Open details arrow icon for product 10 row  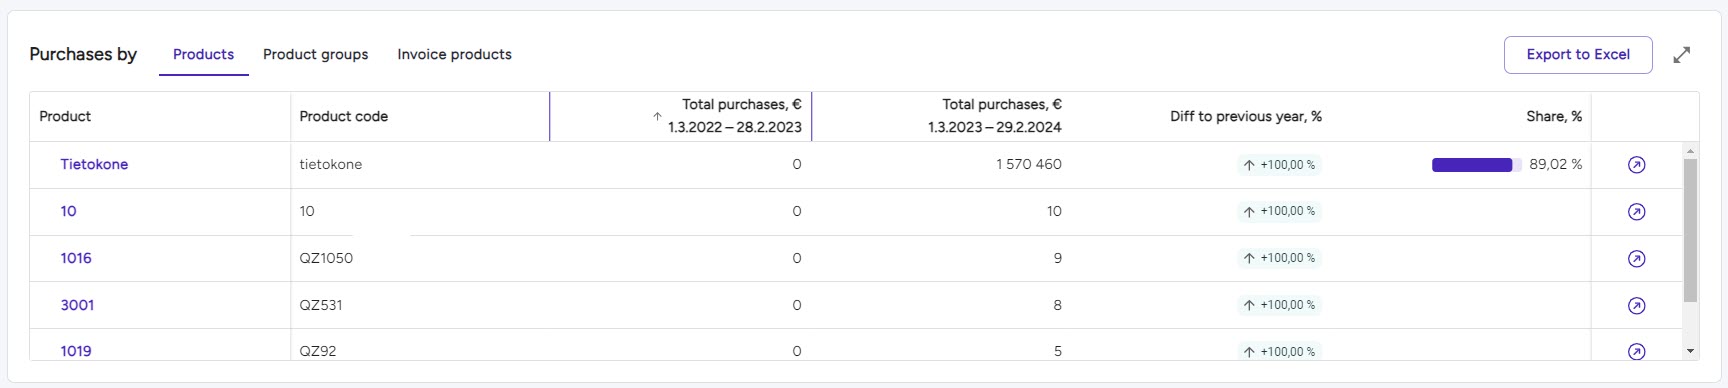click(x=1636, y=212)
